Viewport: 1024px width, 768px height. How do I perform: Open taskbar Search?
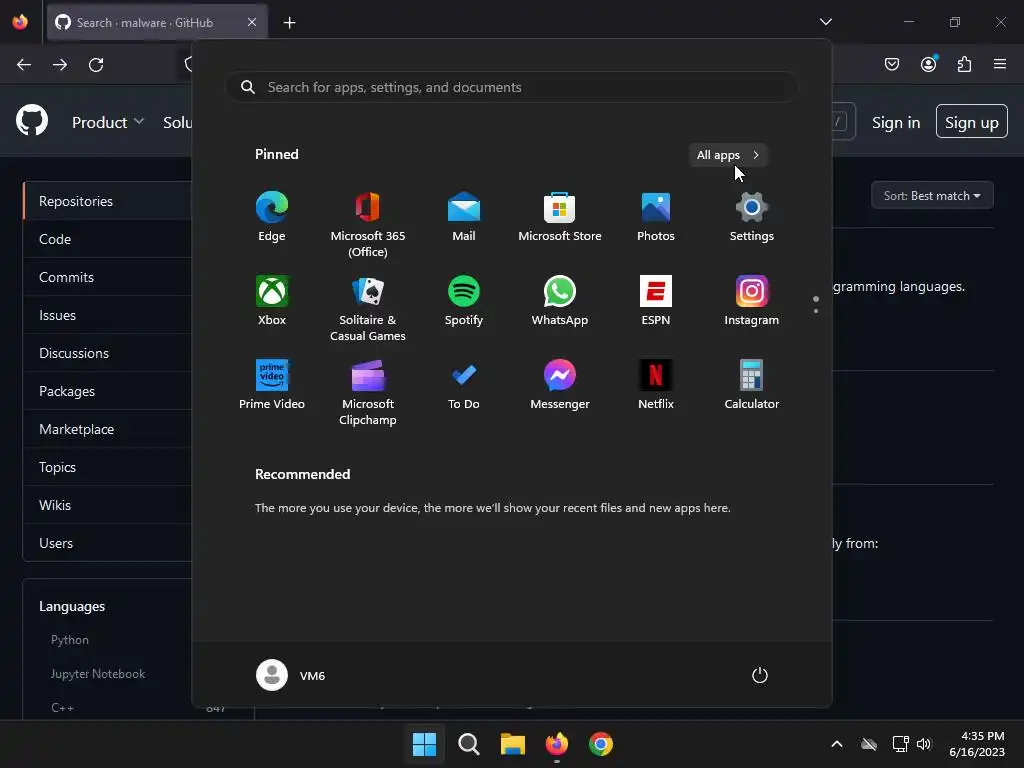coord(468,744)
